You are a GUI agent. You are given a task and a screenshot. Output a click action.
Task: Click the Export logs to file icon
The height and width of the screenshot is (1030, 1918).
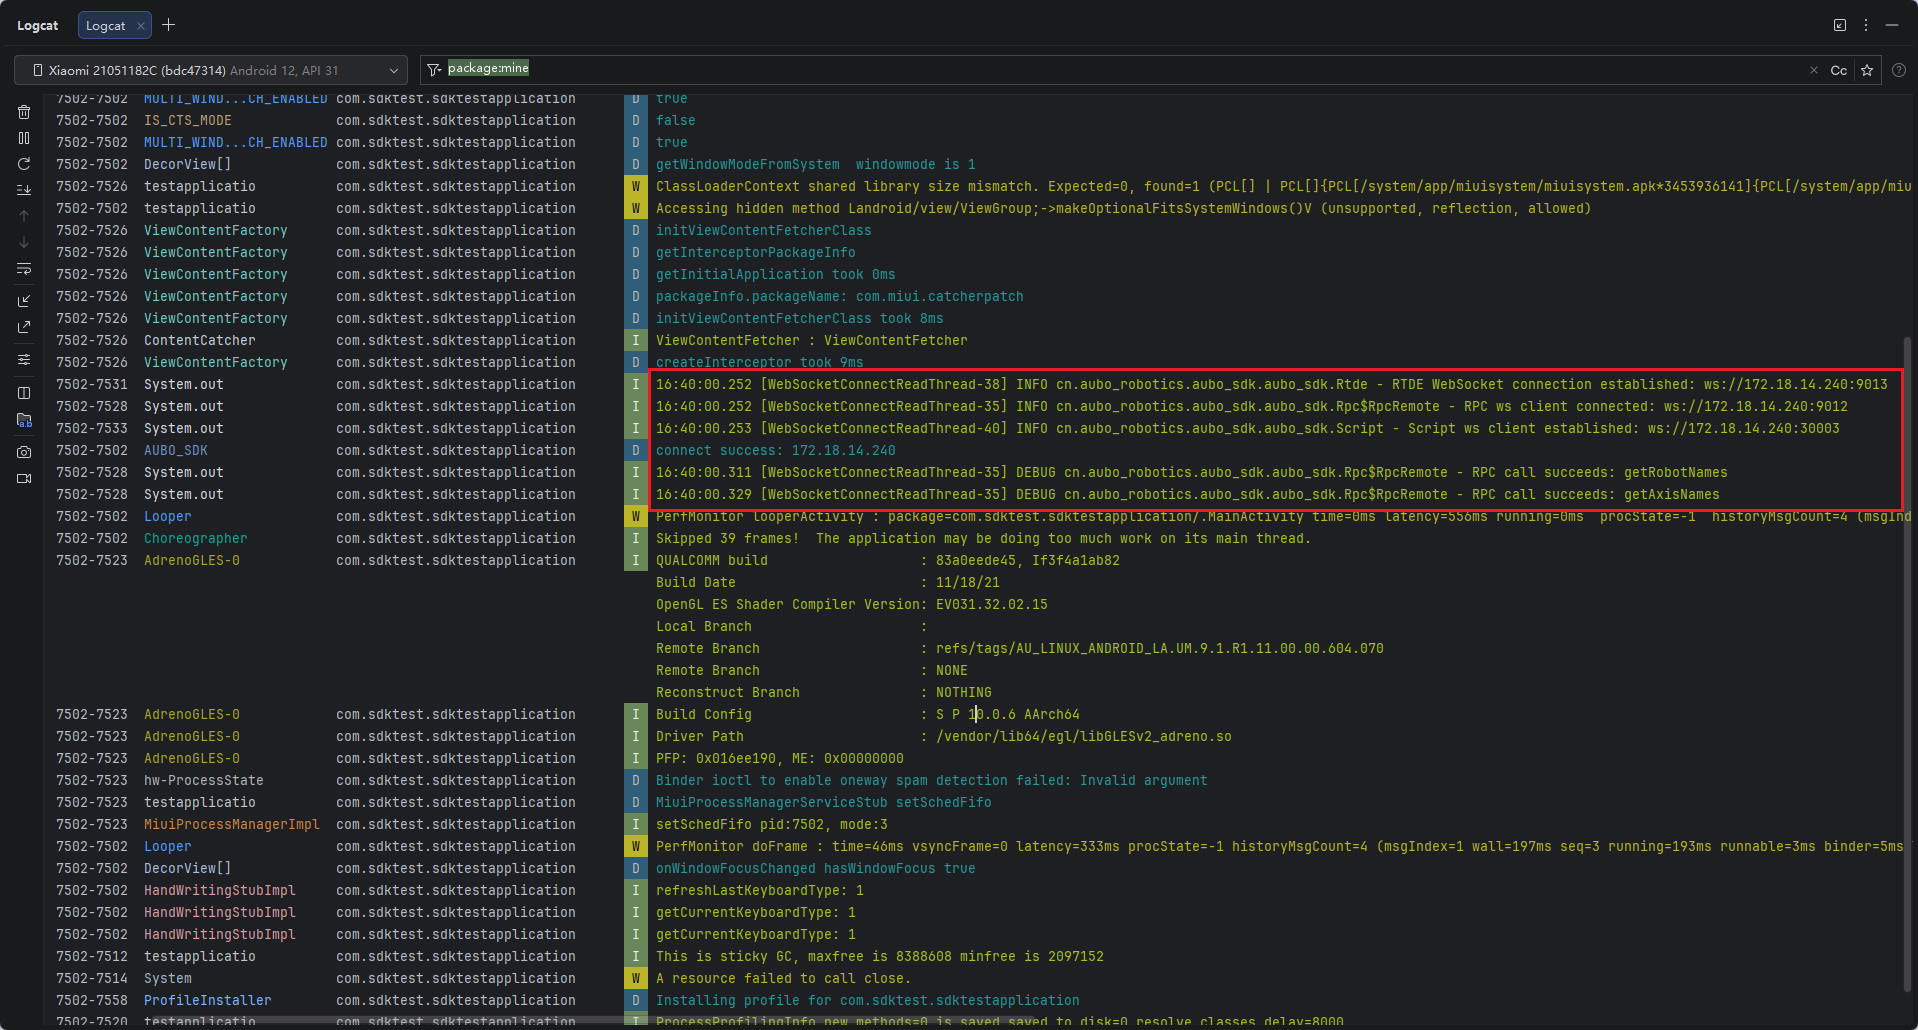[24, 327]
